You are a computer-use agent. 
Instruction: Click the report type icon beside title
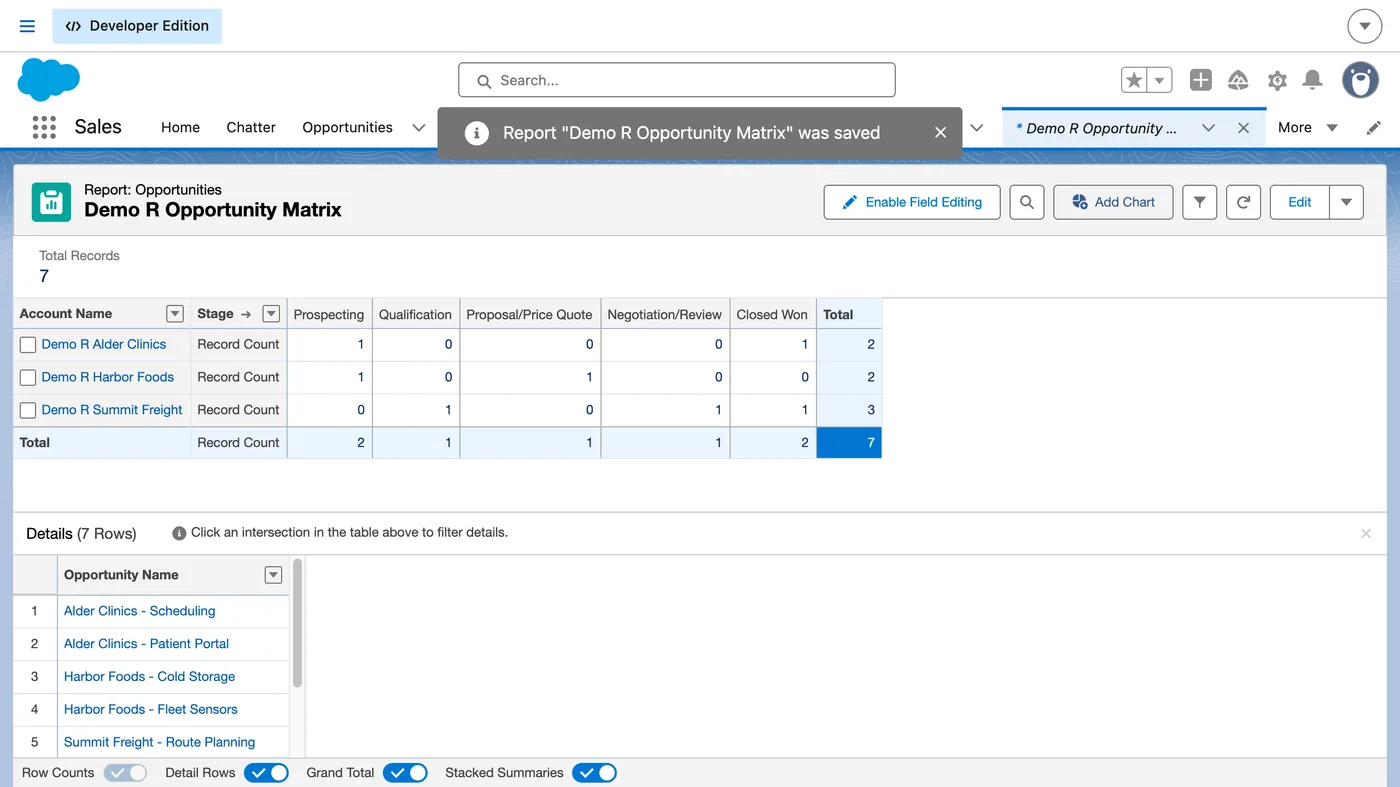click(x=51, y=202)
